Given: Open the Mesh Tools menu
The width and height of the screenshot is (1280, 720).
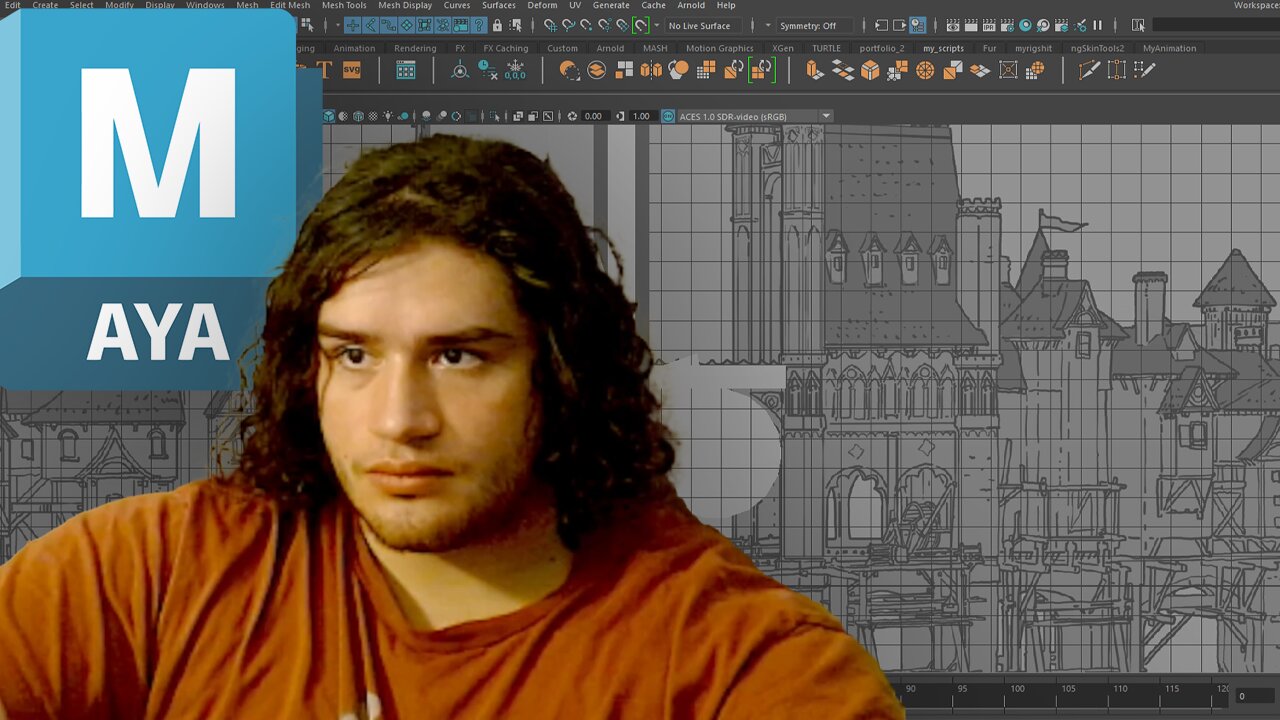Looking at the screenshot, I should coord(344,5).
